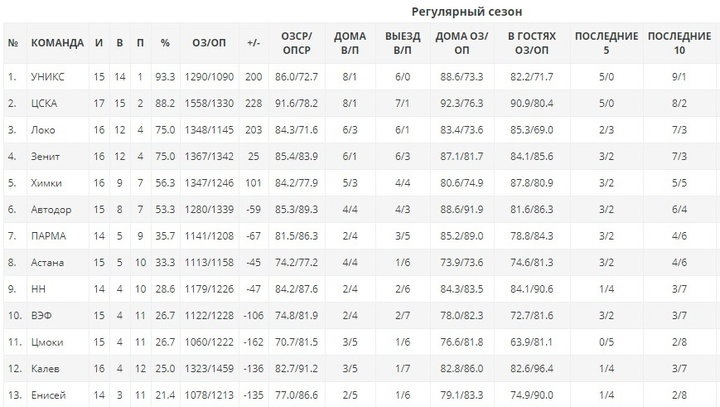
Task: Select the Локо team name
Action: (44, 129)
